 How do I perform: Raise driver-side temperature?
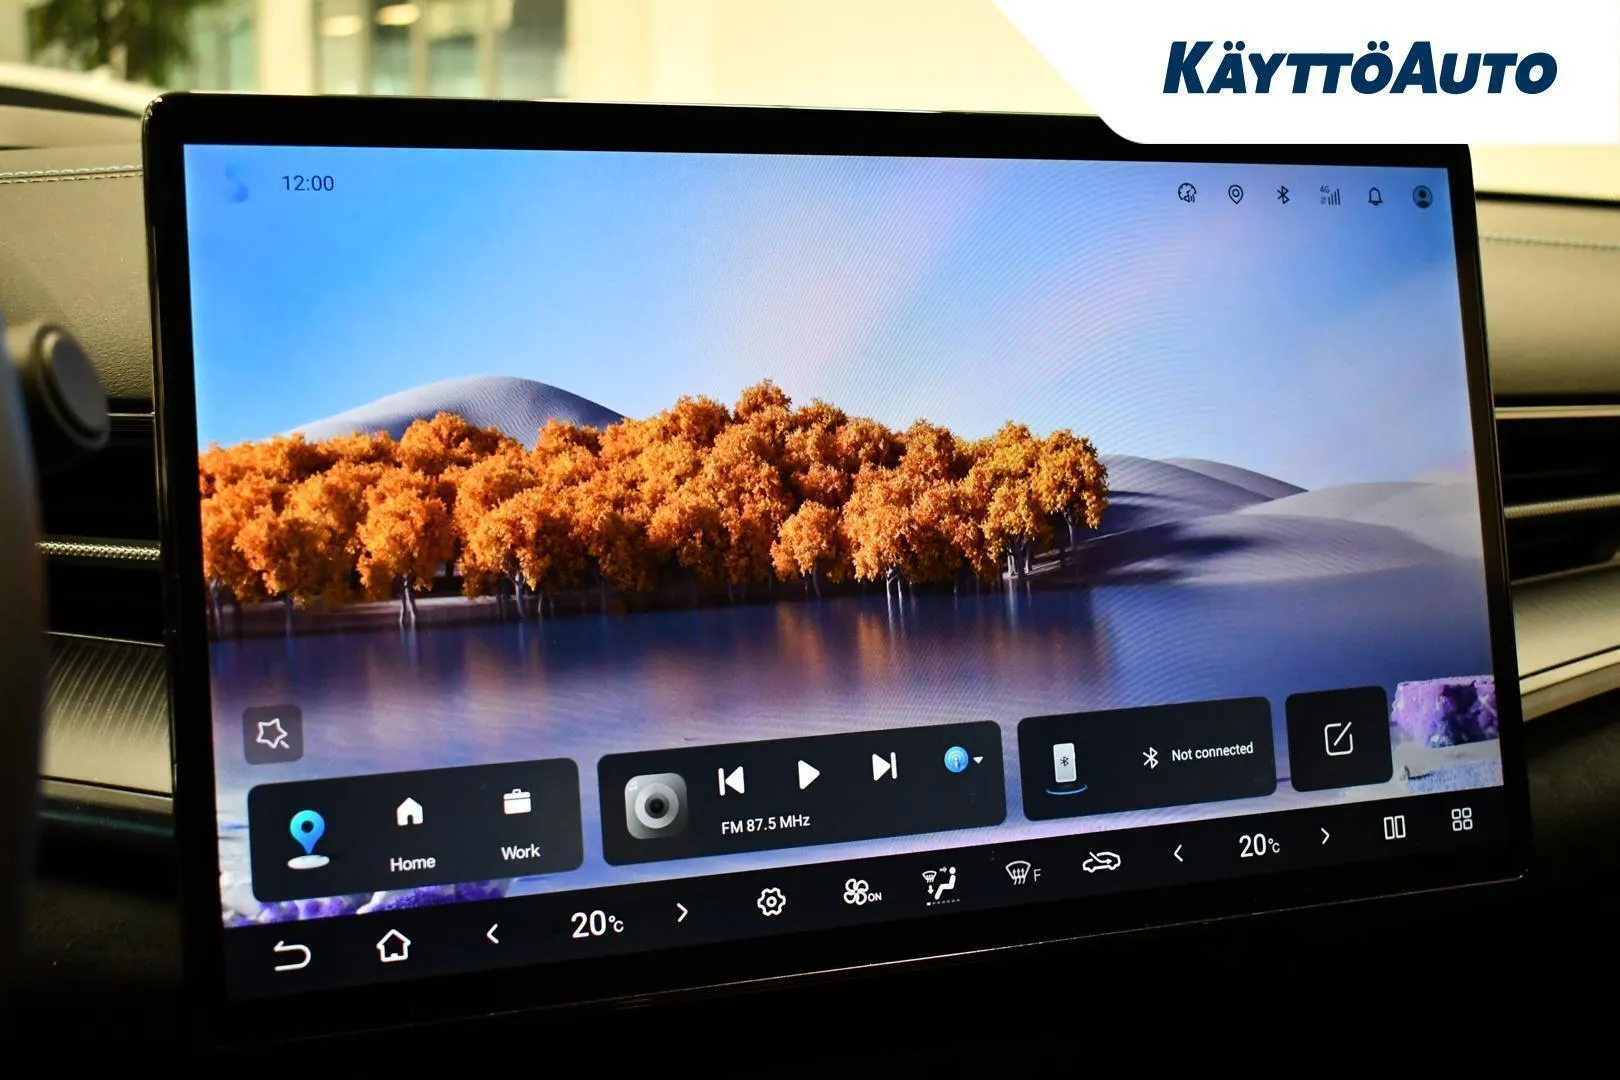(x=682, y=912)
